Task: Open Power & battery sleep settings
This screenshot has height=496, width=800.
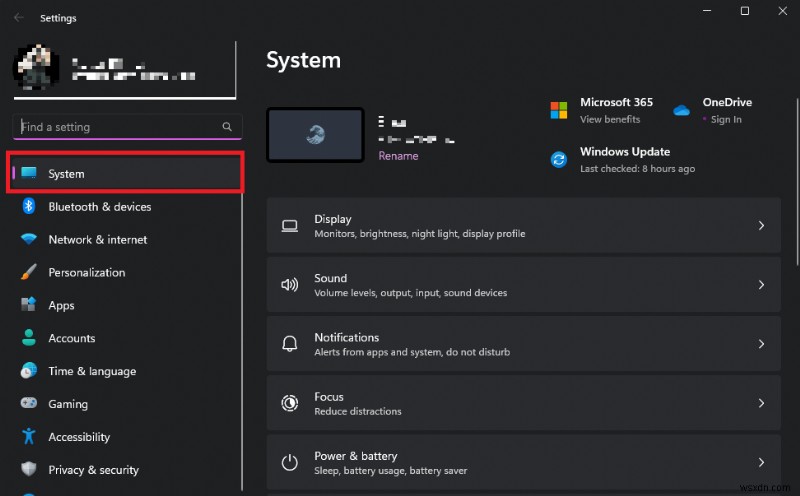Action: (x=523, y=462)
